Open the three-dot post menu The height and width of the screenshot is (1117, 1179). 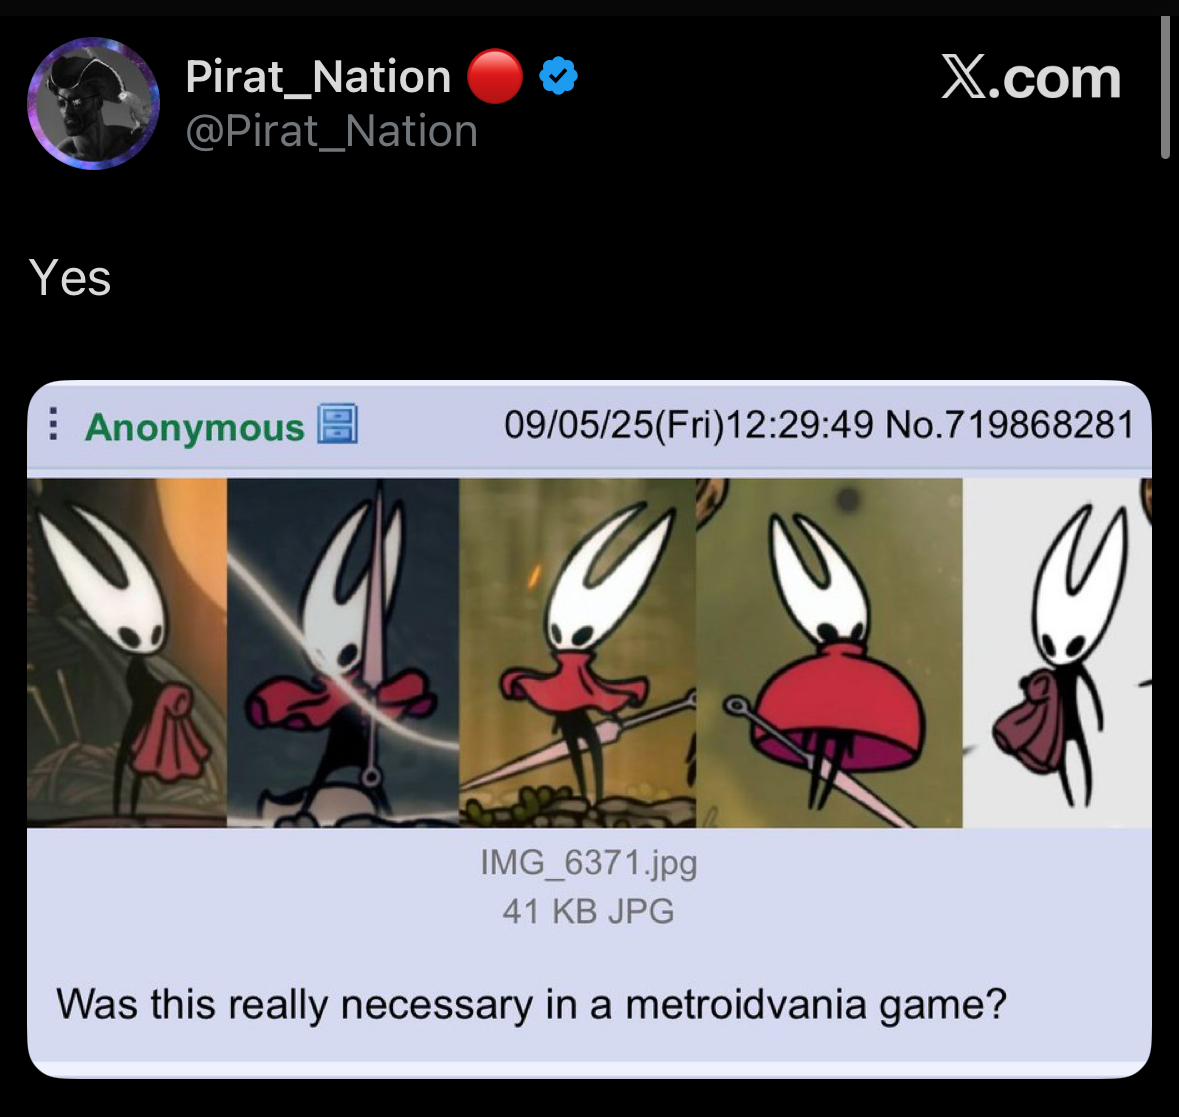[x=53, y=424]
